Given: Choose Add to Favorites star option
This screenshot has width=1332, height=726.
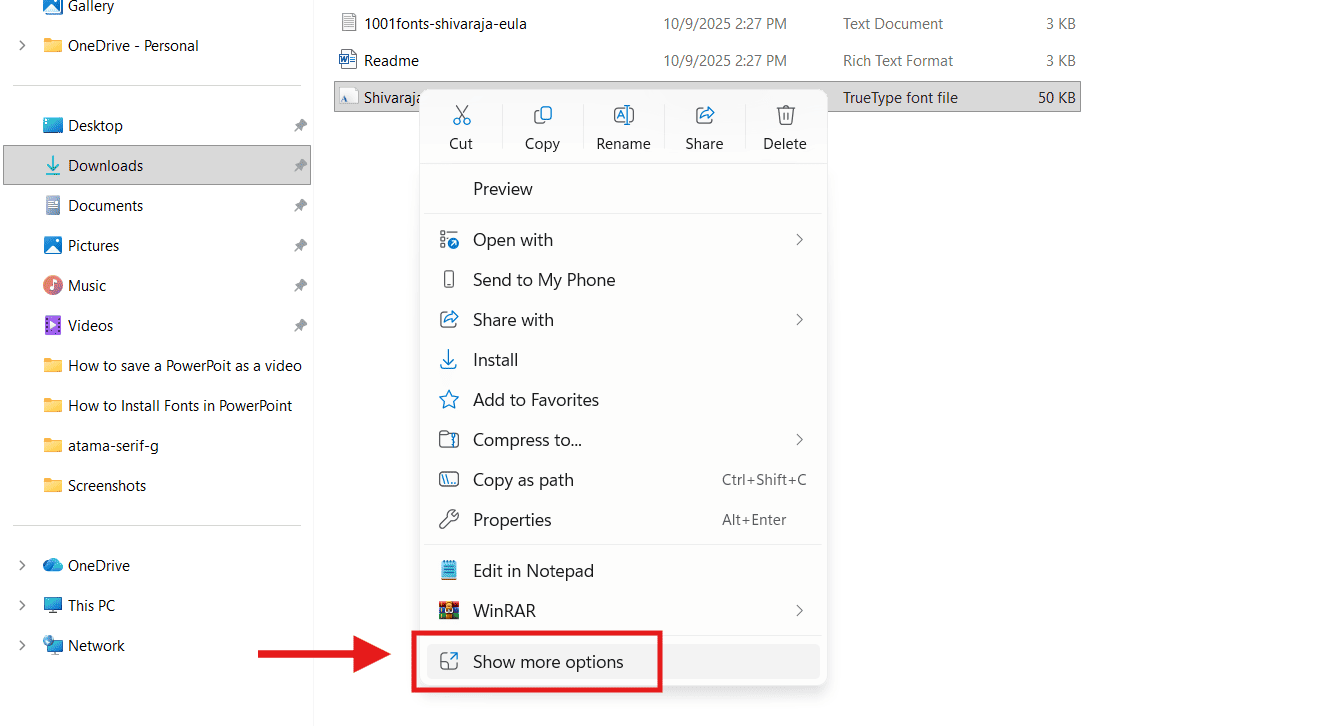Looking at the screenshot, I should point(535,400).
